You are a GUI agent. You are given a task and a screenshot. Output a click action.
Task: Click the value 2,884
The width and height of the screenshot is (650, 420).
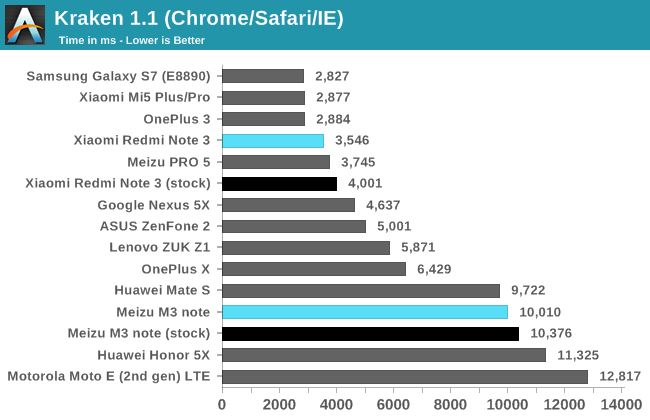[x=333, y=119]
